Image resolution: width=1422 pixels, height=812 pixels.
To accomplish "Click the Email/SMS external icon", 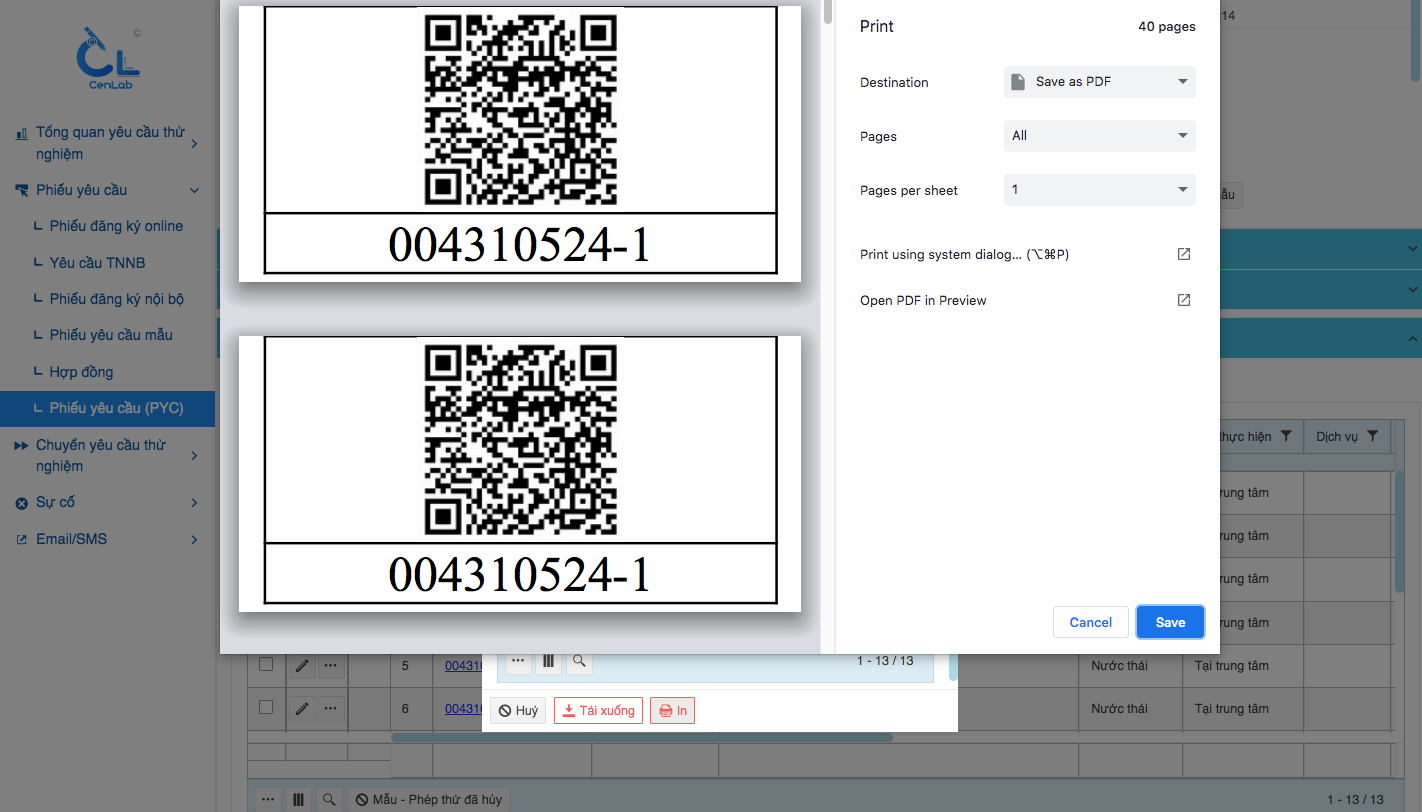I will [21, 540].
